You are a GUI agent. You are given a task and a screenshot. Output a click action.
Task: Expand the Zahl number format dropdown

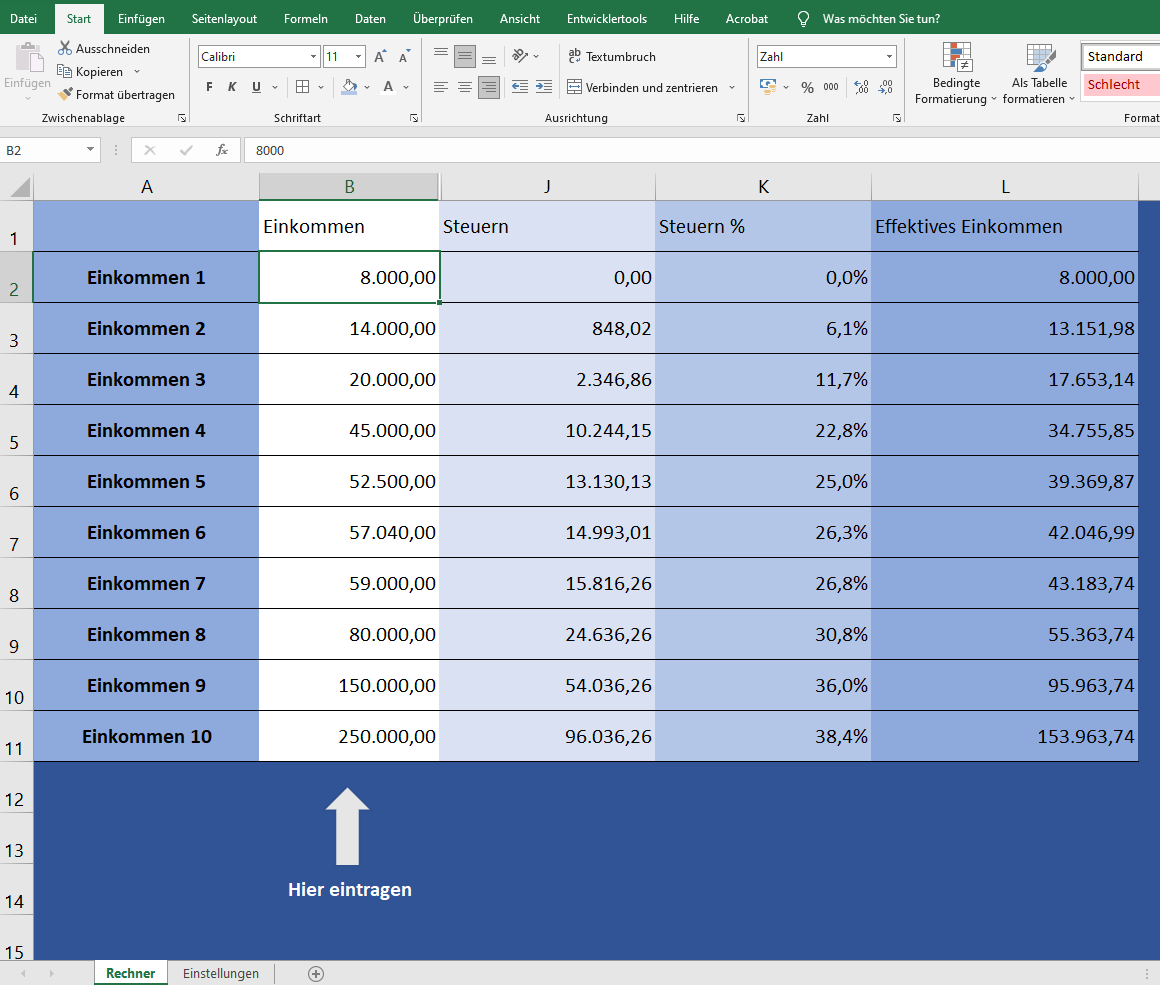click(889, 57)
